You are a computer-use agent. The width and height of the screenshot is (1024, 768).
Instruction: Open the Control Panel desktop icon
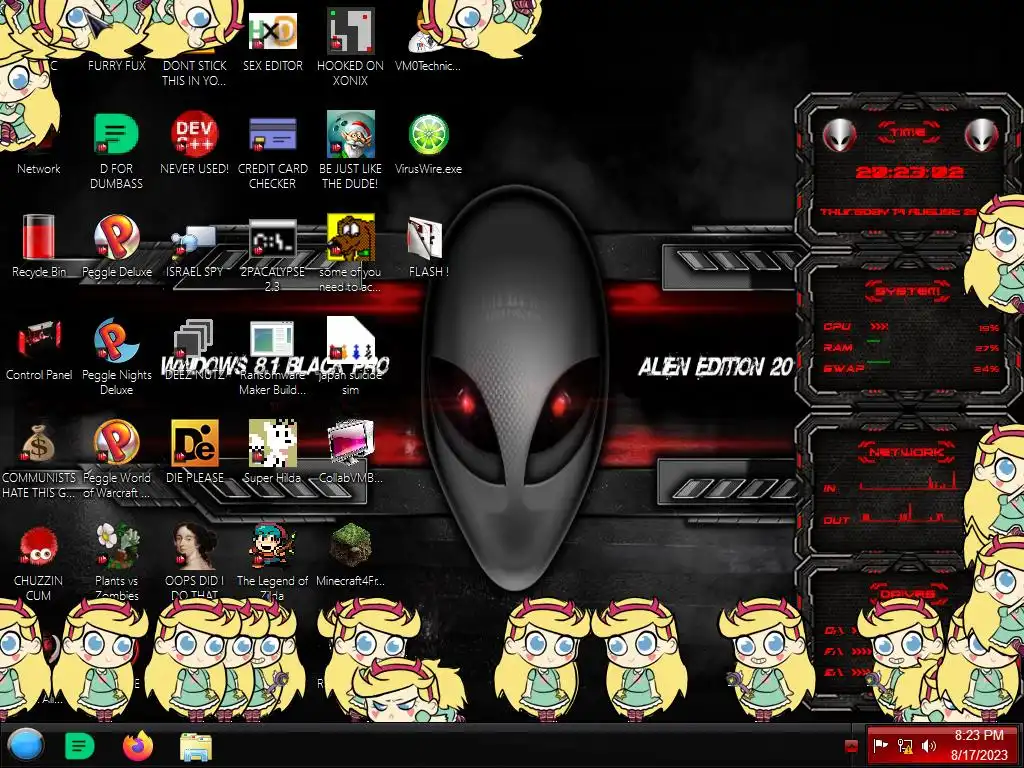pos(39,340)
